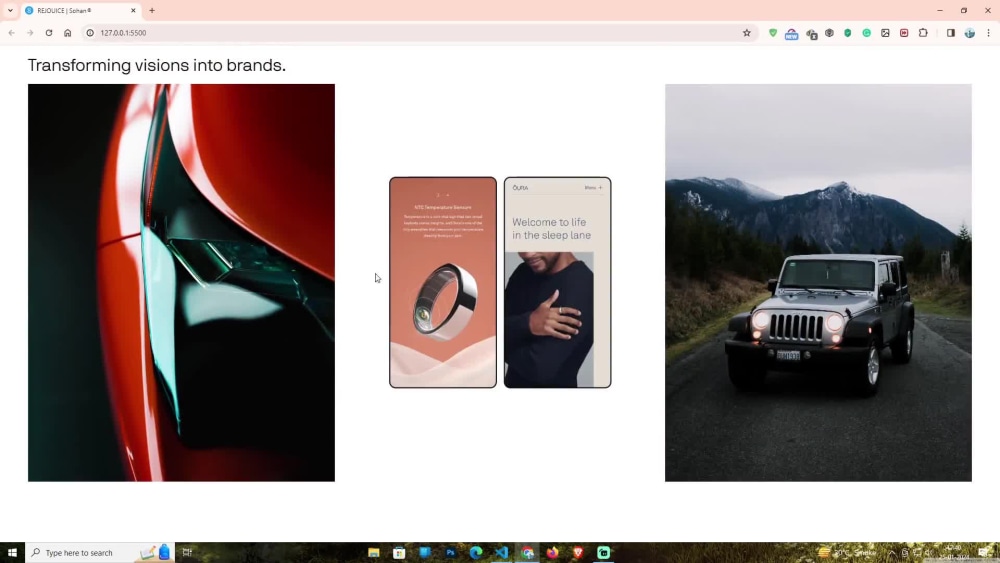Click the system tray volume icon
Viewport: 1000px width, 563px height.
pos(929,552)
